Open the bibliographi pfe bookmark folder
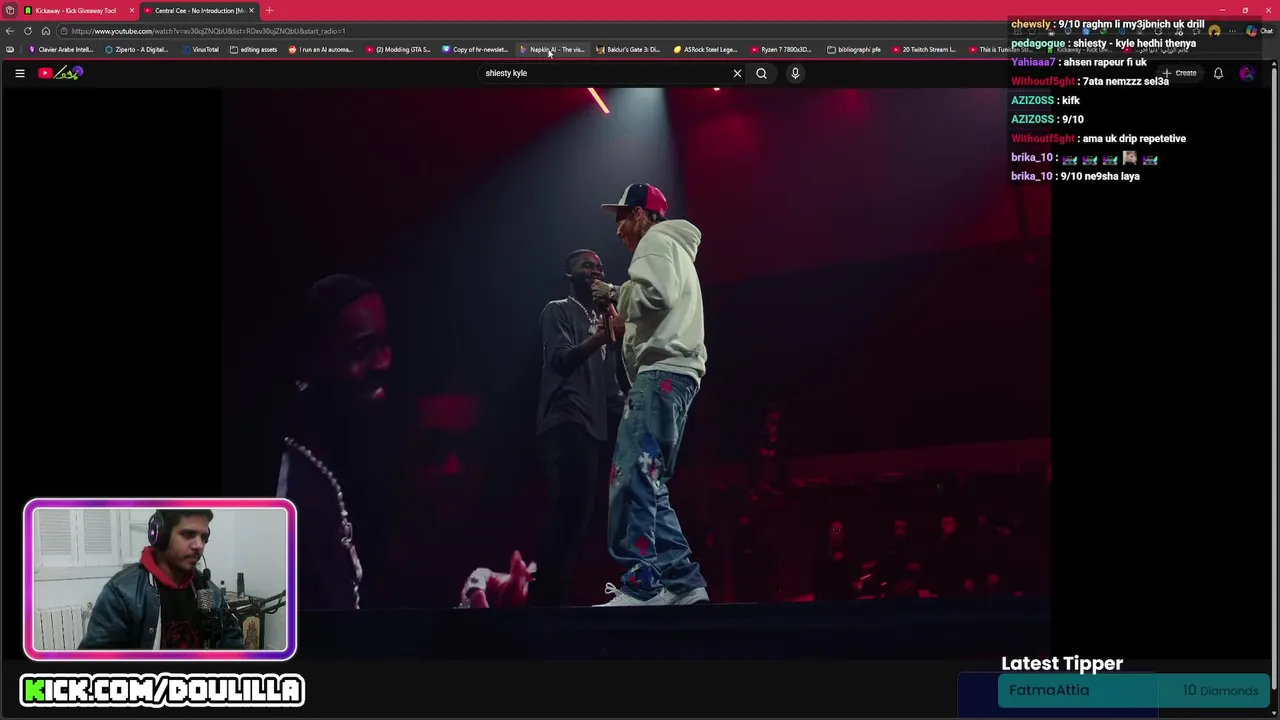1280x720 pixels. click(x=855, y=49)
